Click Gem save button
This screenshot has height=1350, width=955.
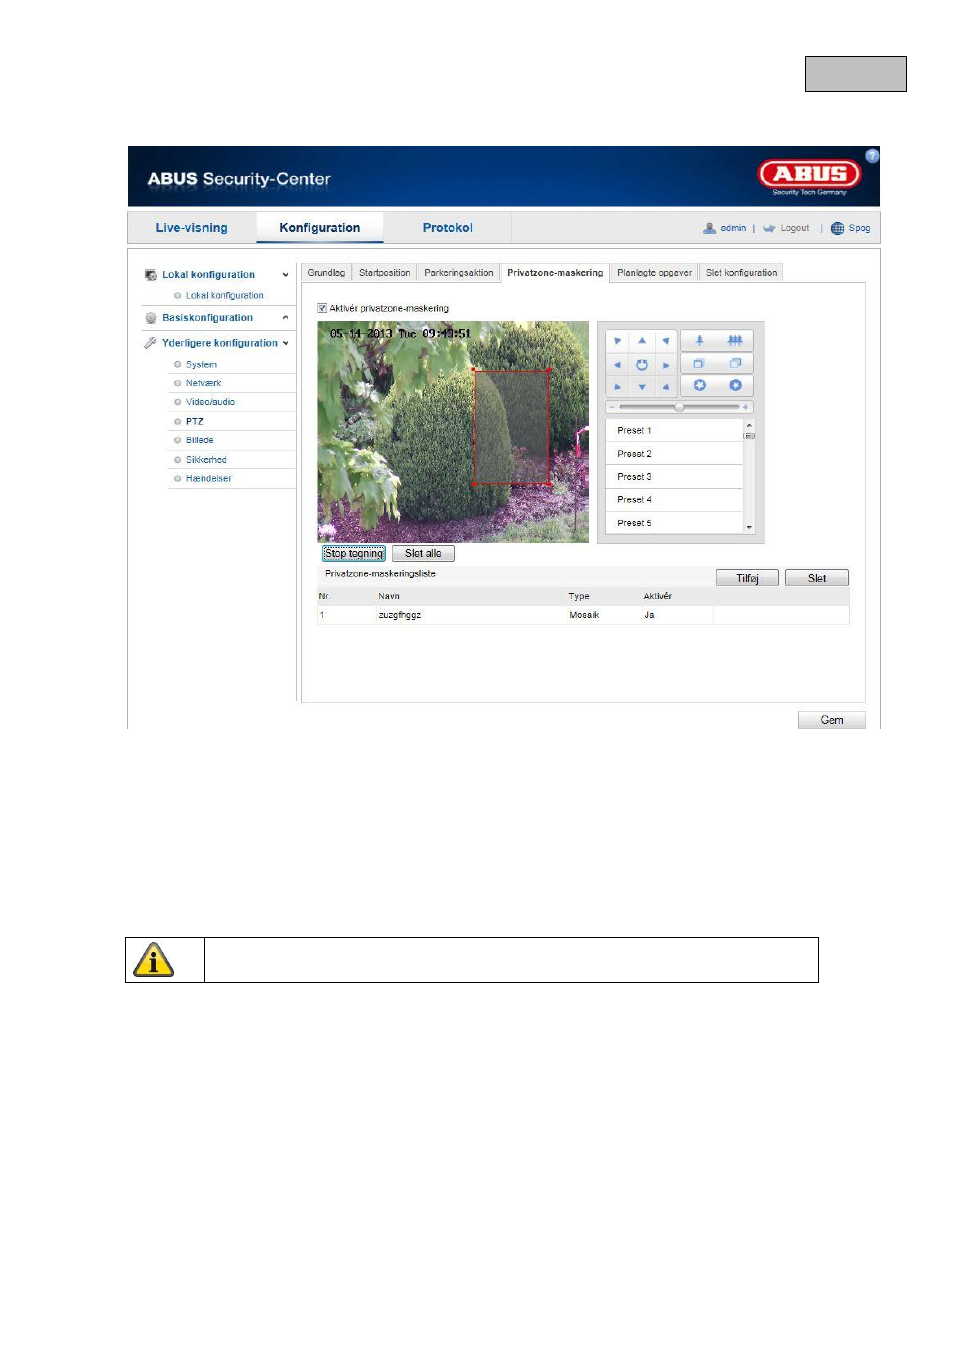click(x=832, y=720)
